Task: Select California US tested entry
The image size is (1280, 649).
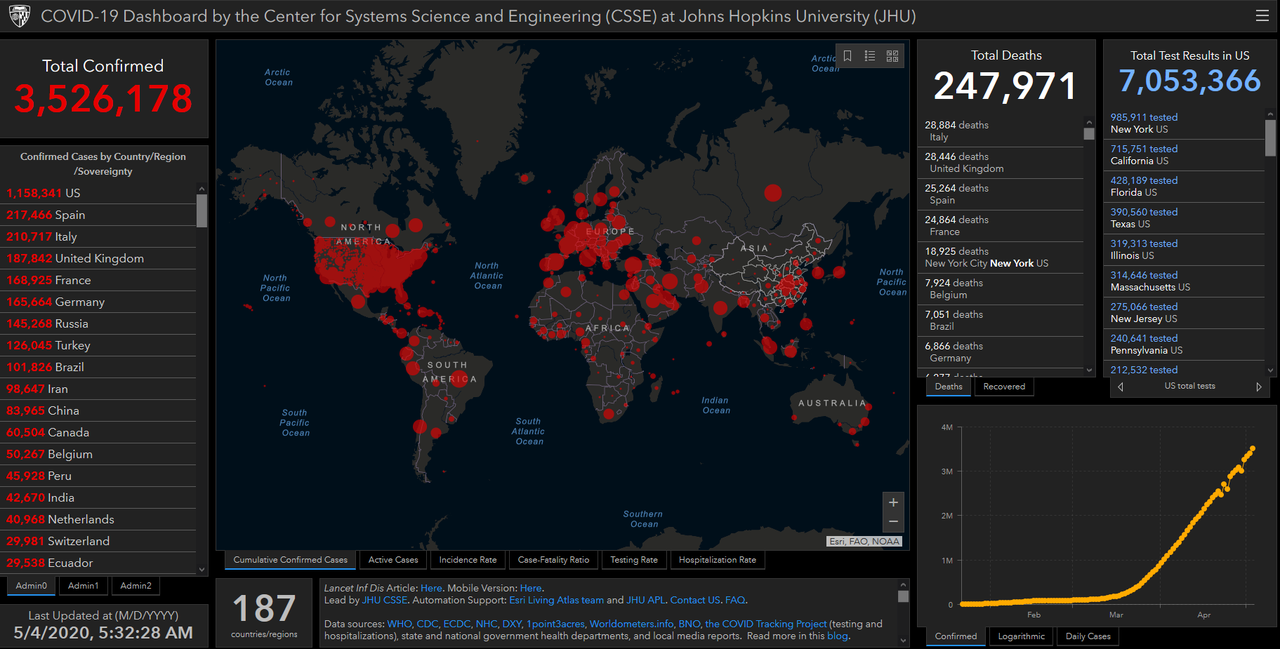Action: click(x=1184, y=155)
